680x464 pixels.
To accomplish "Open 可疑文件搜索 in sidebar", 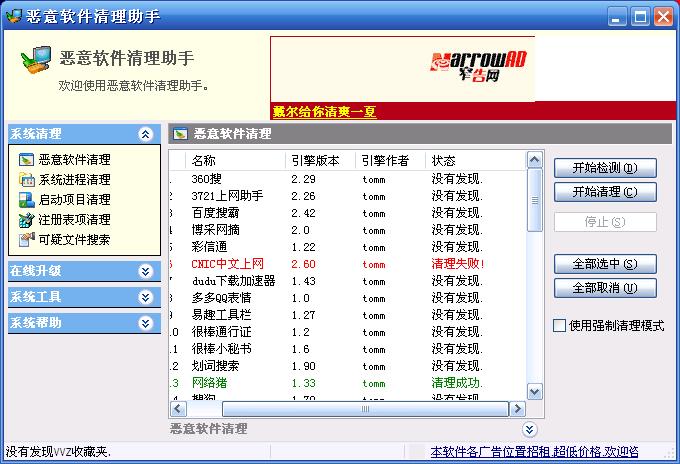I will coord(74,239).
